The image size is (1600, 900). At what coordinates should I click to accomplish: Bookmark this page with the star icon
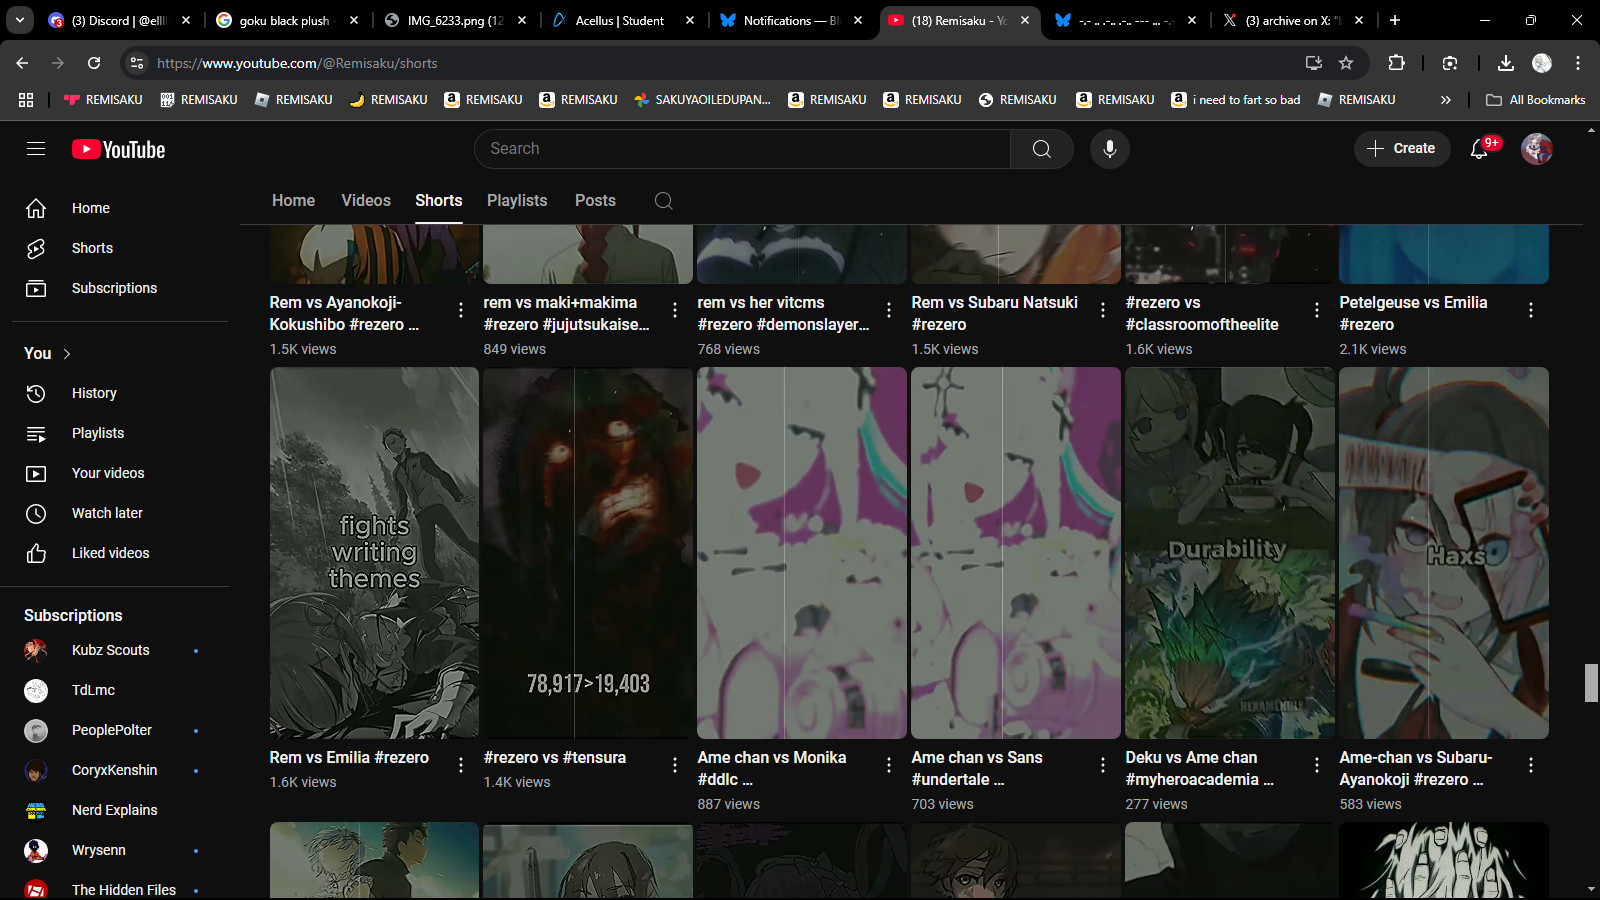click(x=1346, y=63)
